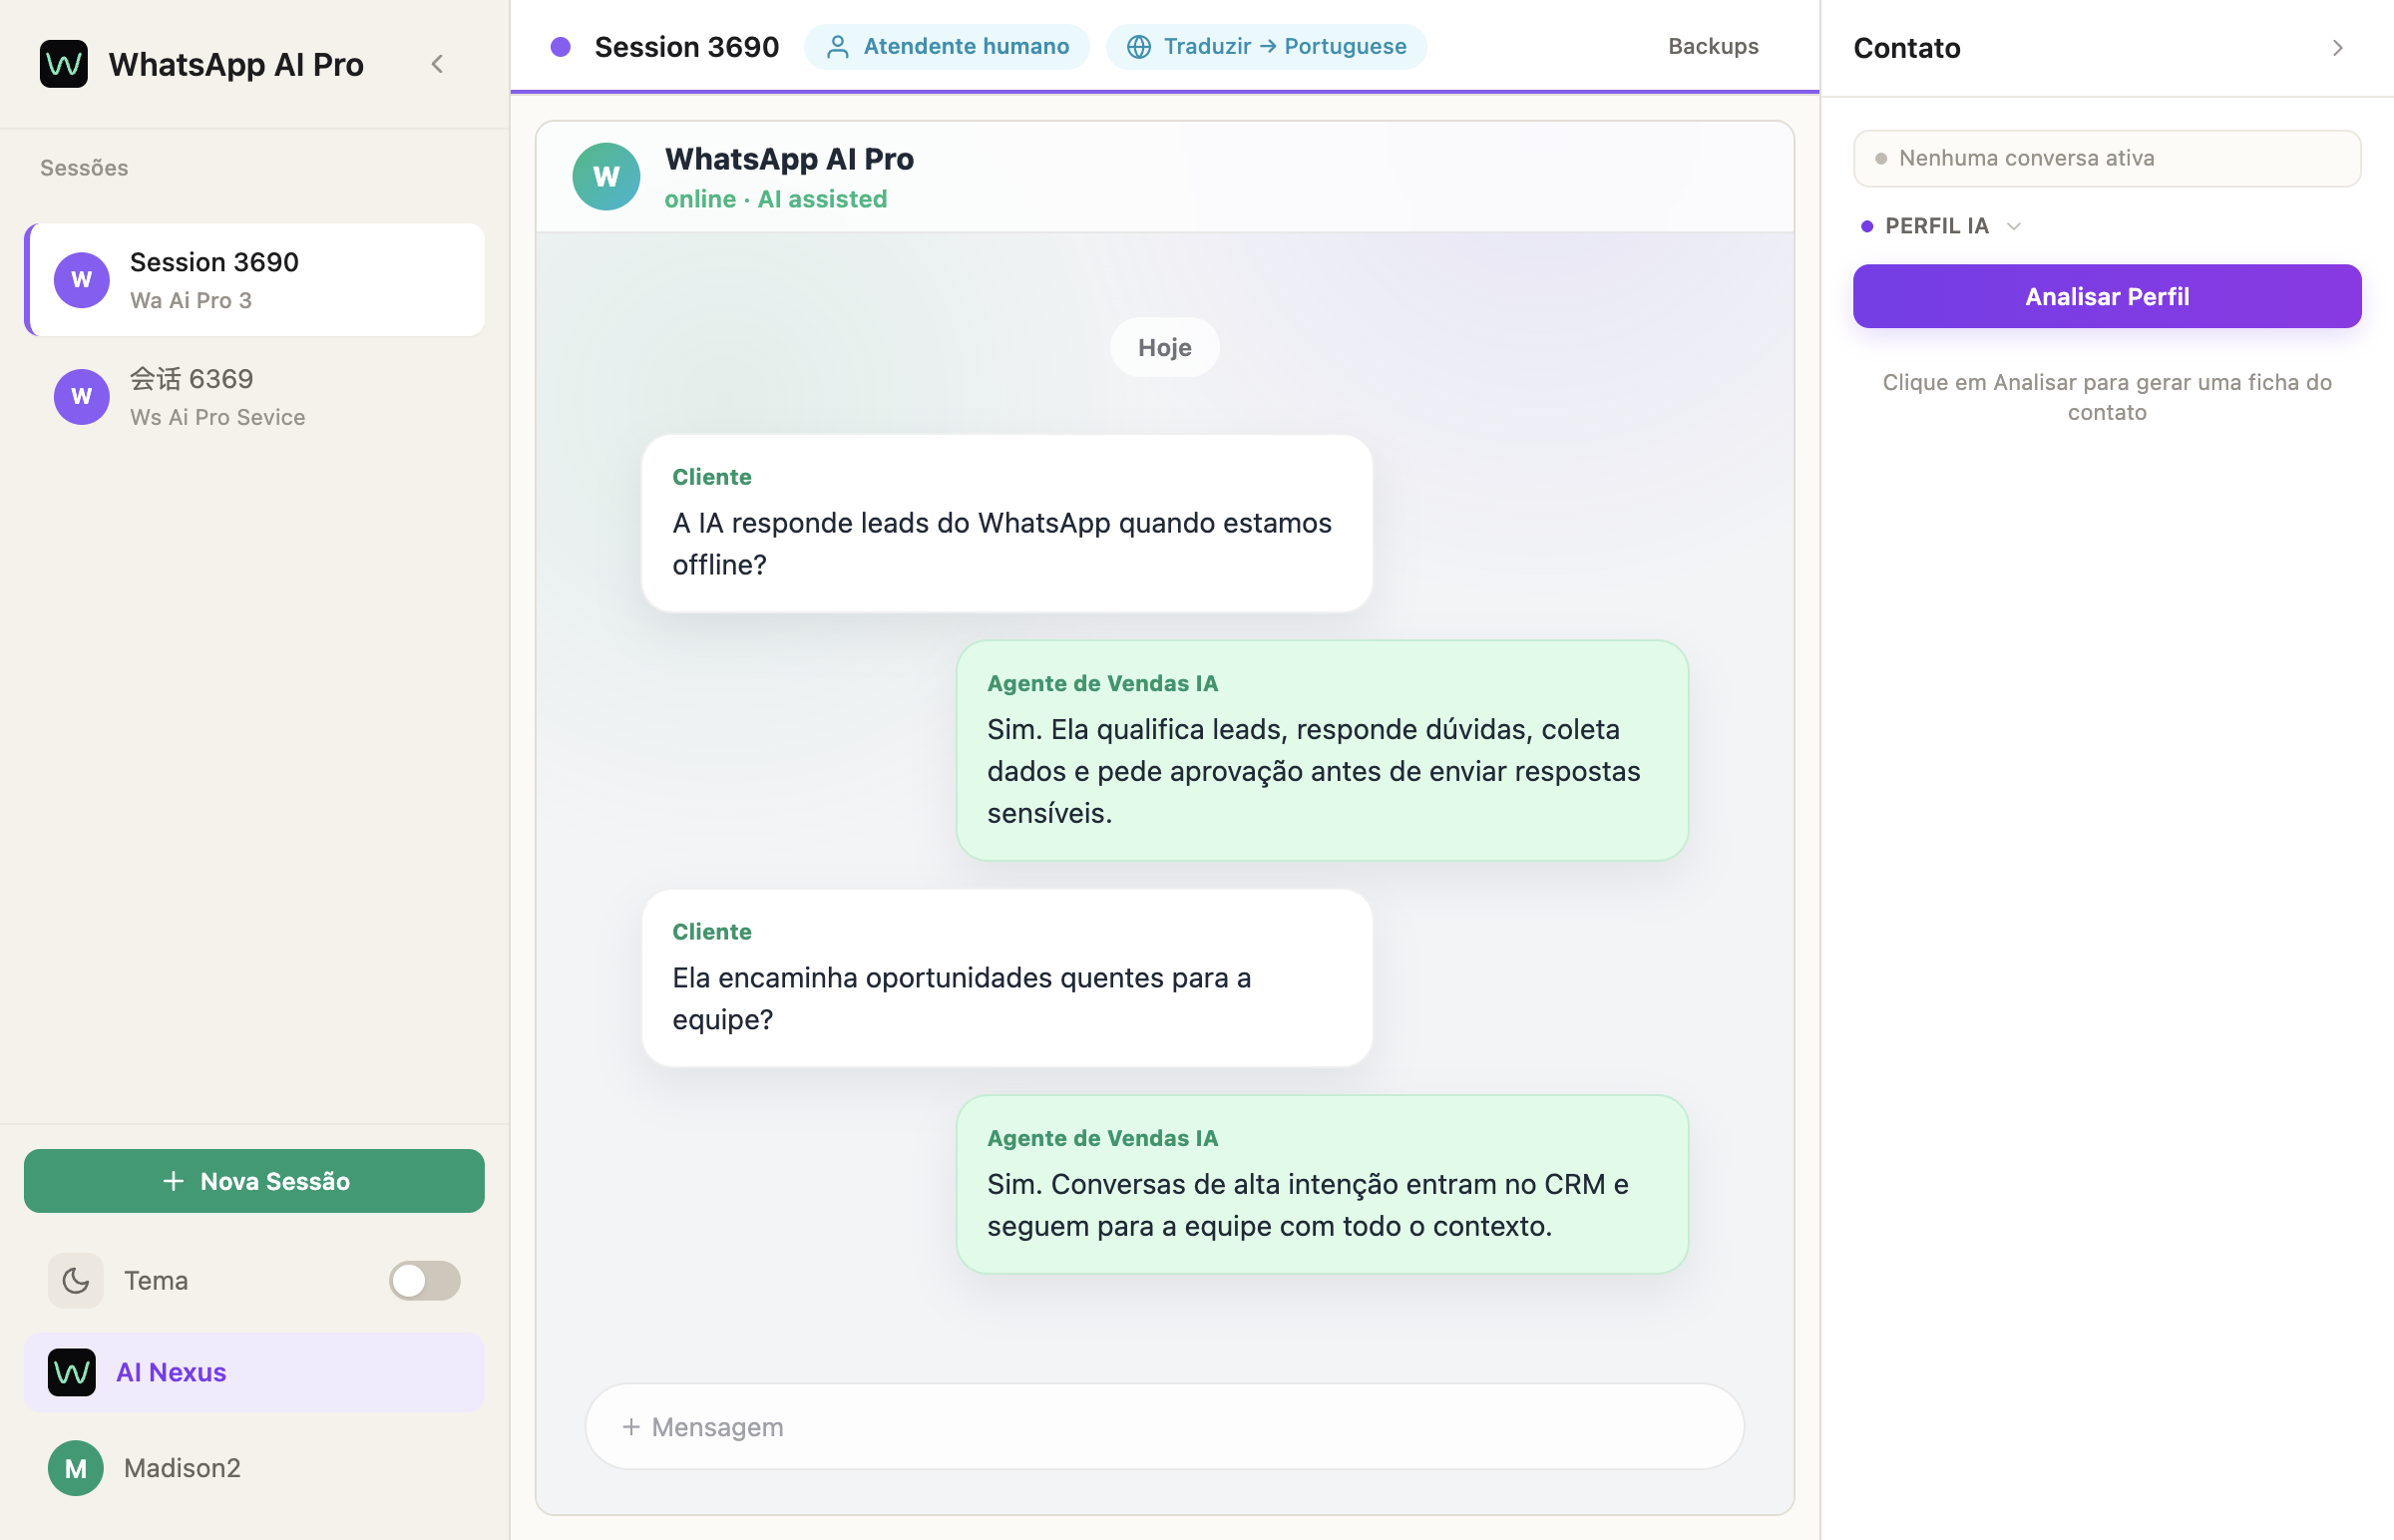Image resolution: width=2394 pixels, height=1540 pixels.
Task: Open the Madison2 user profile
Action: tap(255, 1469)
